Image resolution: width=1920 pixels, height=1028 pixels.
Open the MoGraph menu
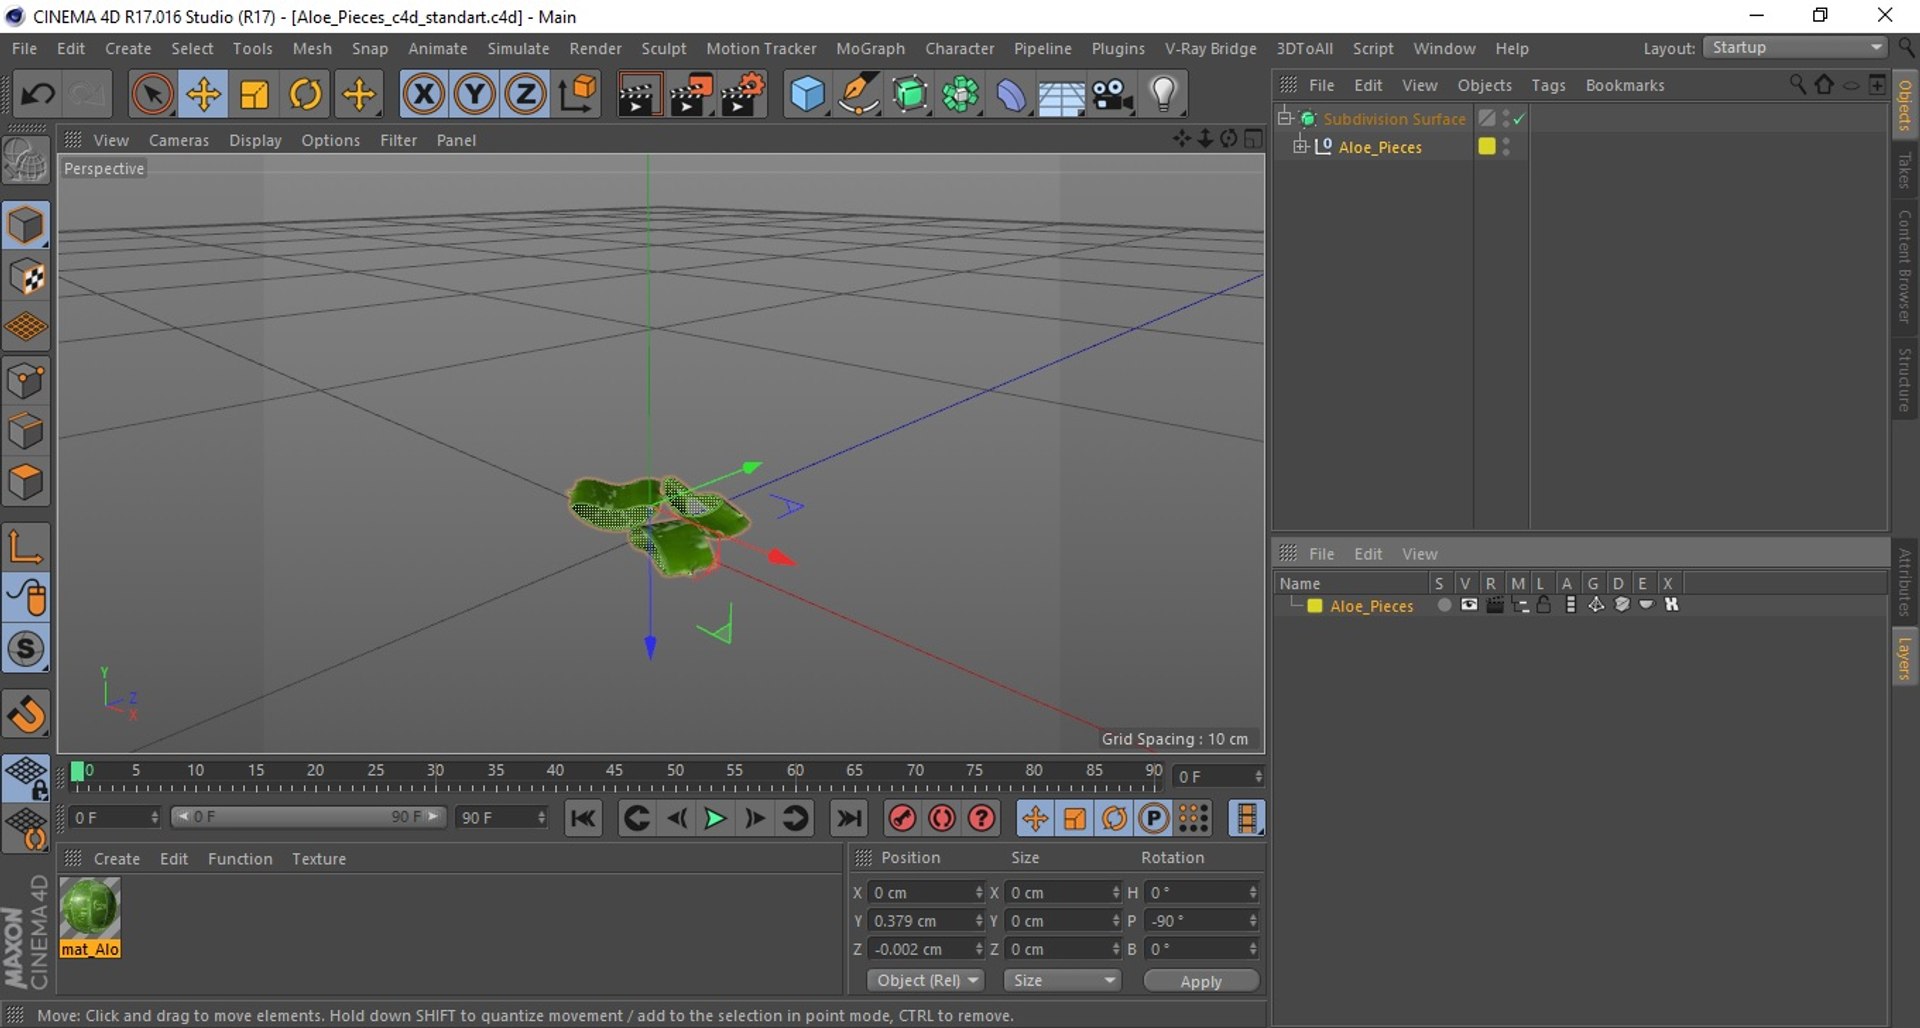coord(870,48)
